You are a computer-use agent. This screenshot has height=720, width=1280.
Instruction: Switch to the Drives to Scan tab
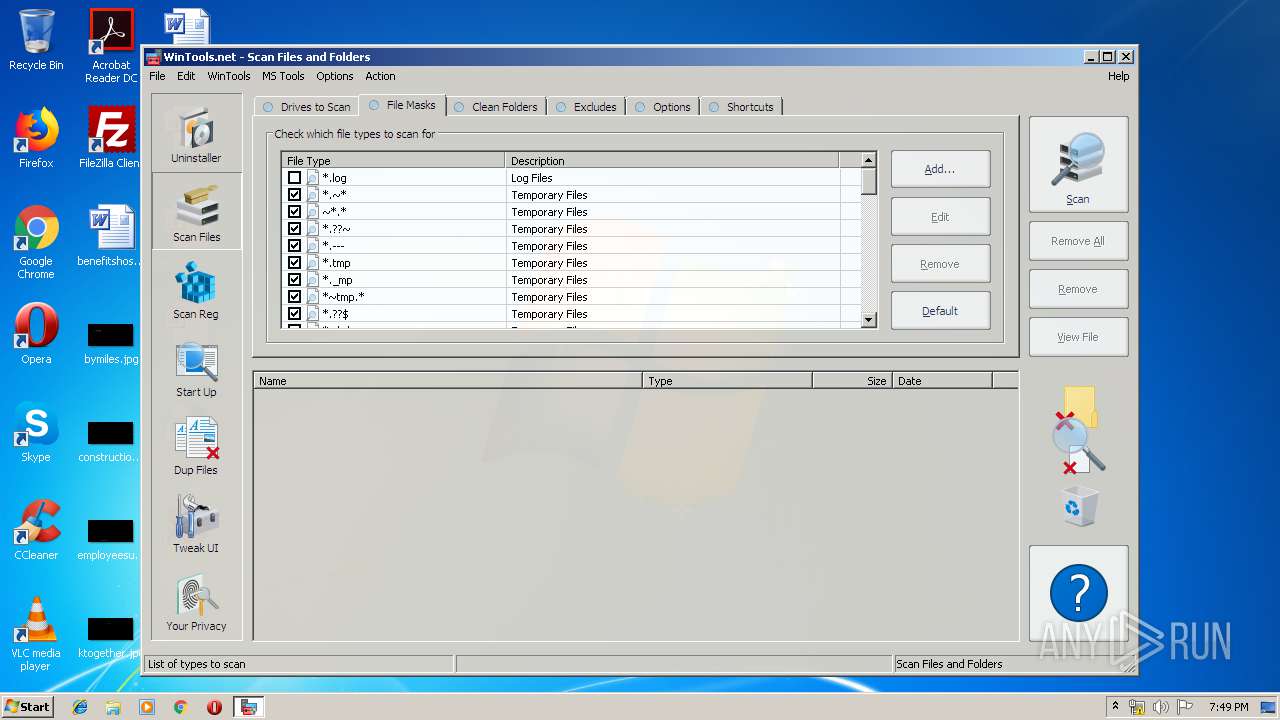pos(306,107)
